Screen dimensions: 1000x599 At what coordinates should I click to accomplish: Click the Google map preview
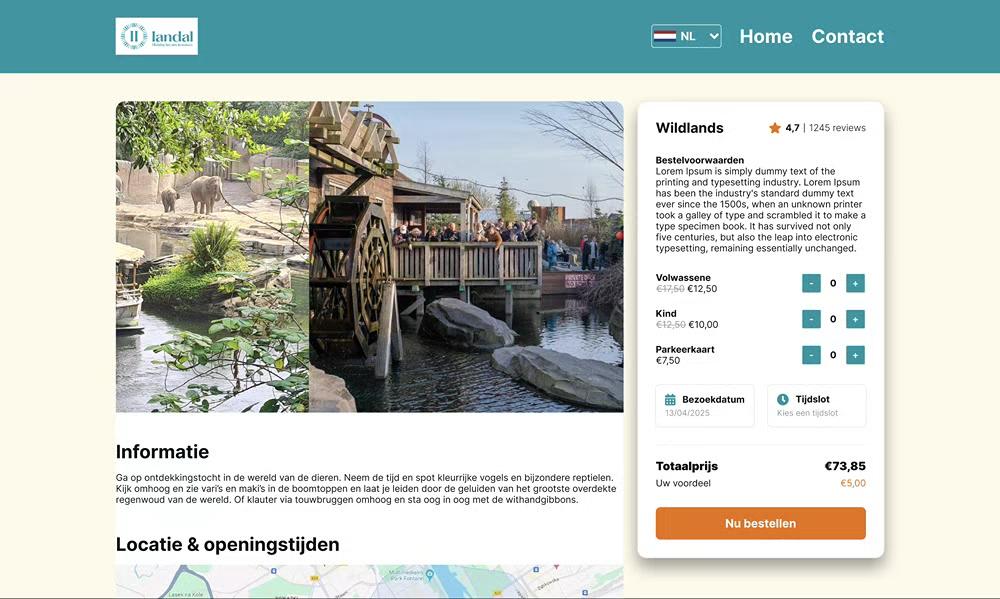click(x=369, y=581)
